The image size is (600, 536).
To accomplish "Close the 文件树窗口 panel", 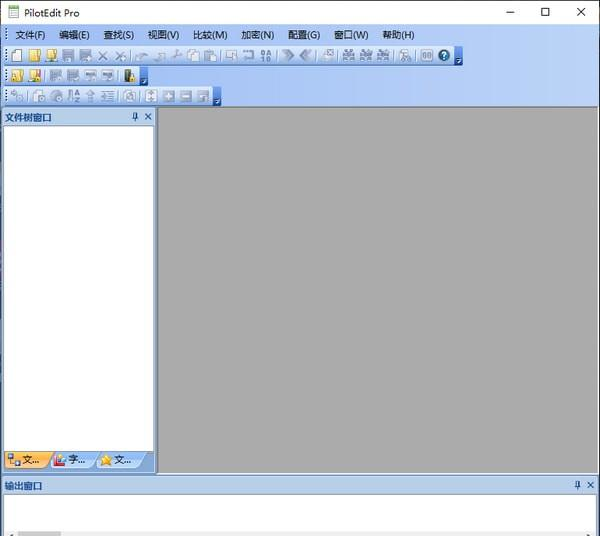I will [x=148, y=117].
